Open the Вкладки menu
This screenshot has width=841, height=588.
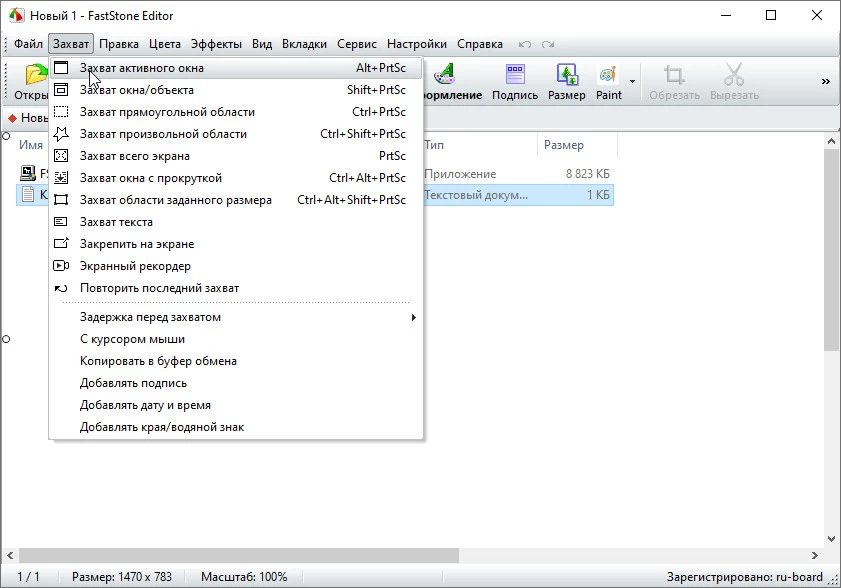pos(304,44)
